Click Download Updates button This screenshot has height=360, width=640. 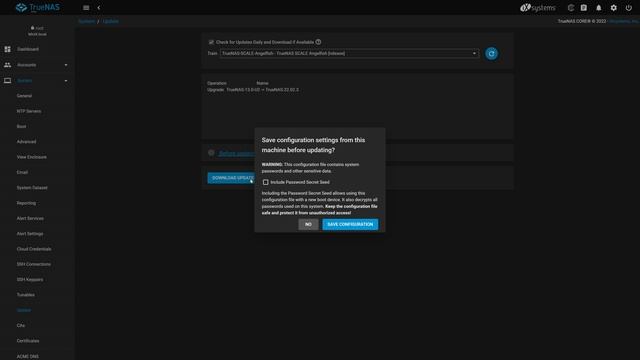(231, 178)
